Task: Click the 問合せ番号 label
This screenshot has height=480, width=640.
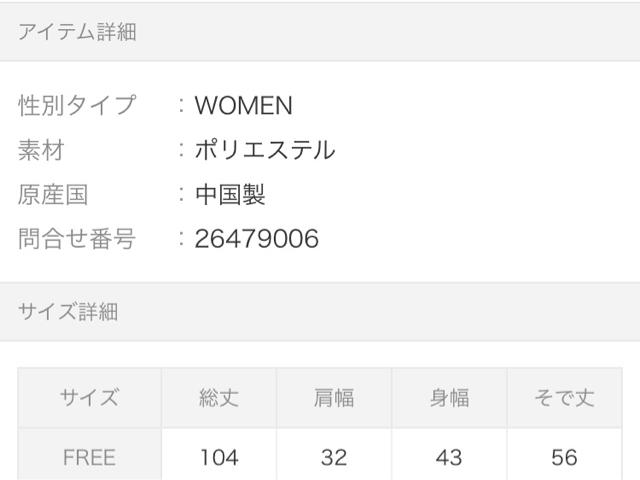Action: [x=77, y=238]
